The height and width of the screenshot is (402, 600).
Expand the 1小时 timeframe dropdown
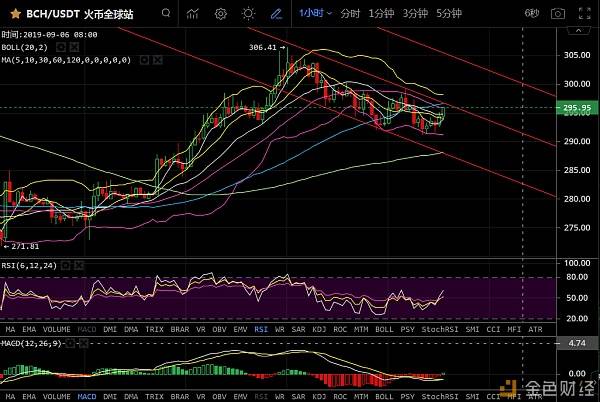tap(315, 14)
